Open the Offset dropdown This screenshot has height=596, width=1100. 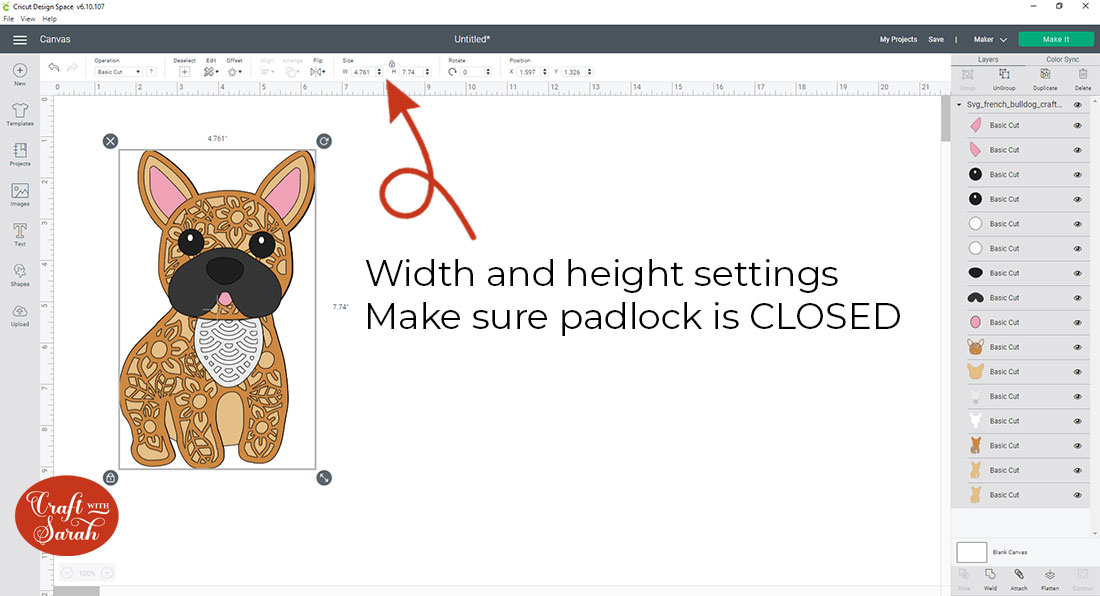click(x=234, y=72)
